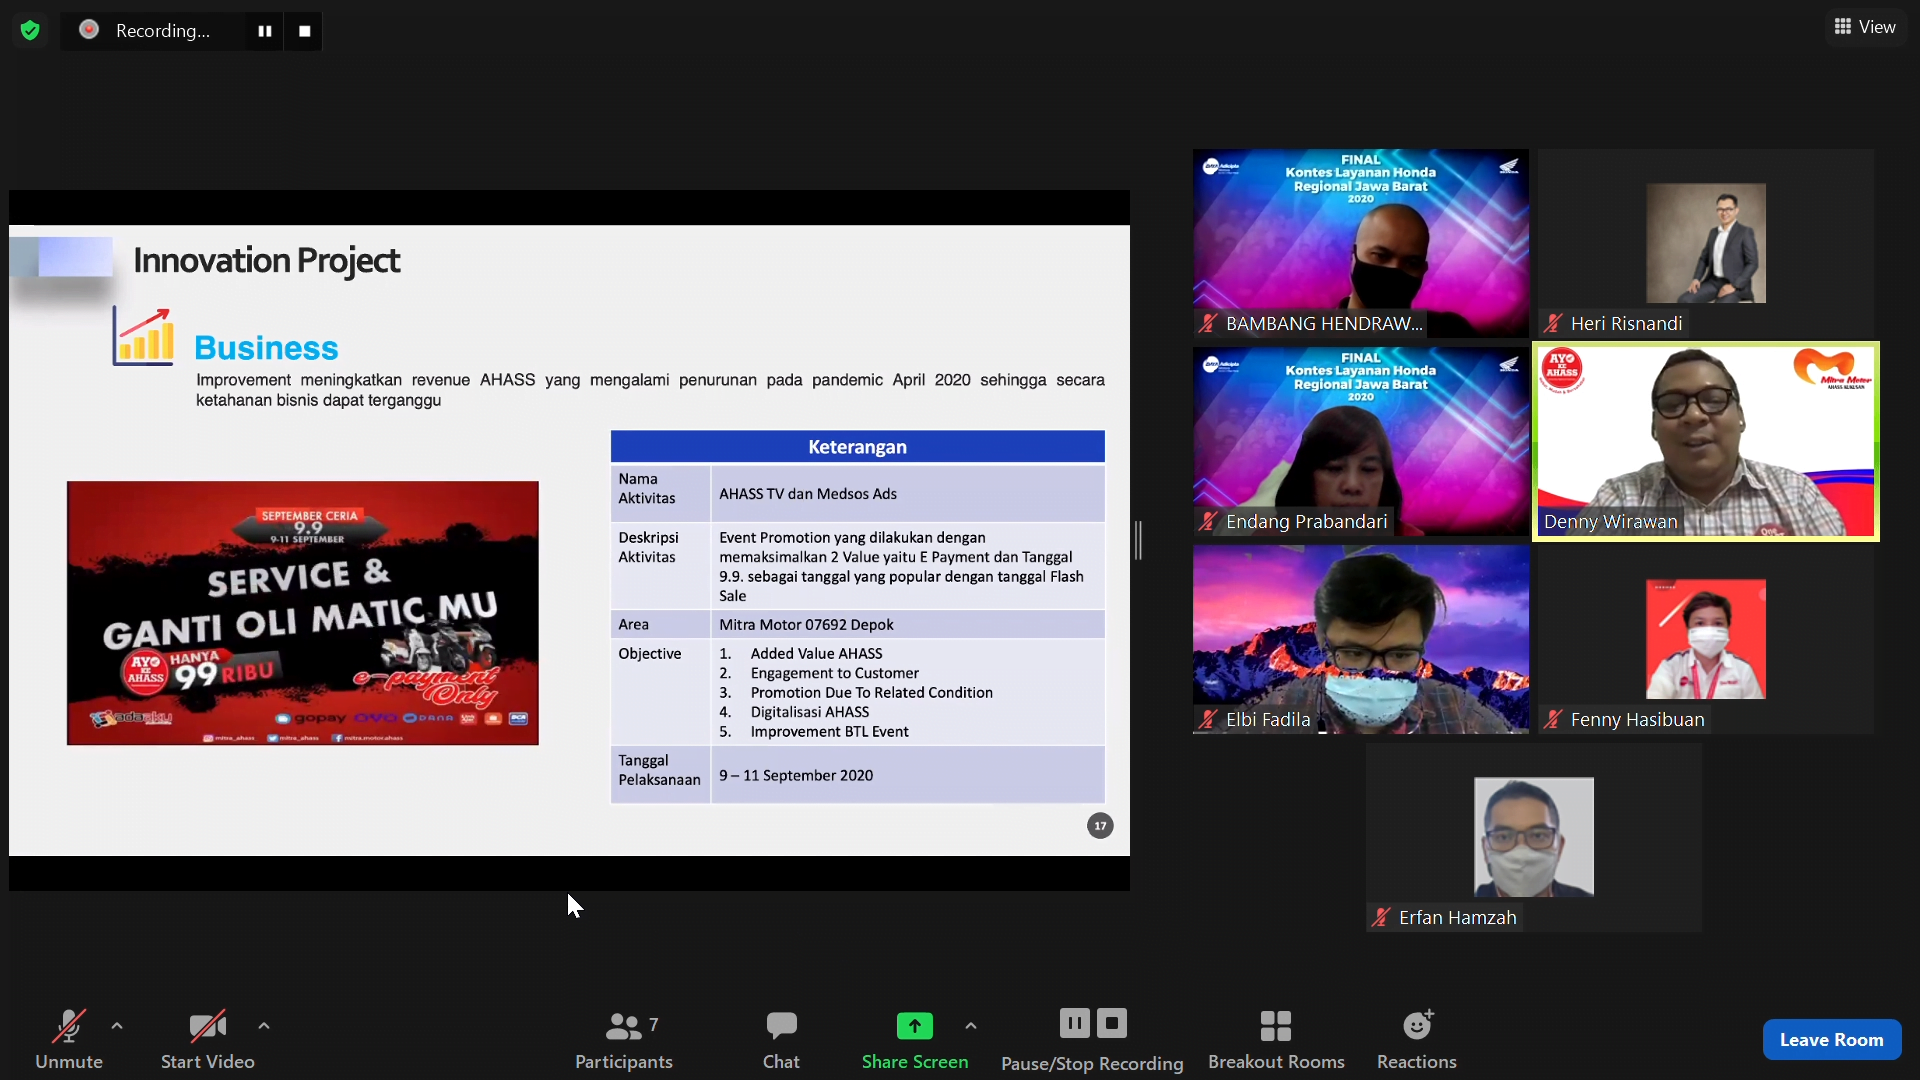The width and height of the screenshot is (1920, 1080).
Task: Expand audio options arrow next to Unmute
Action: [117, 1026]
